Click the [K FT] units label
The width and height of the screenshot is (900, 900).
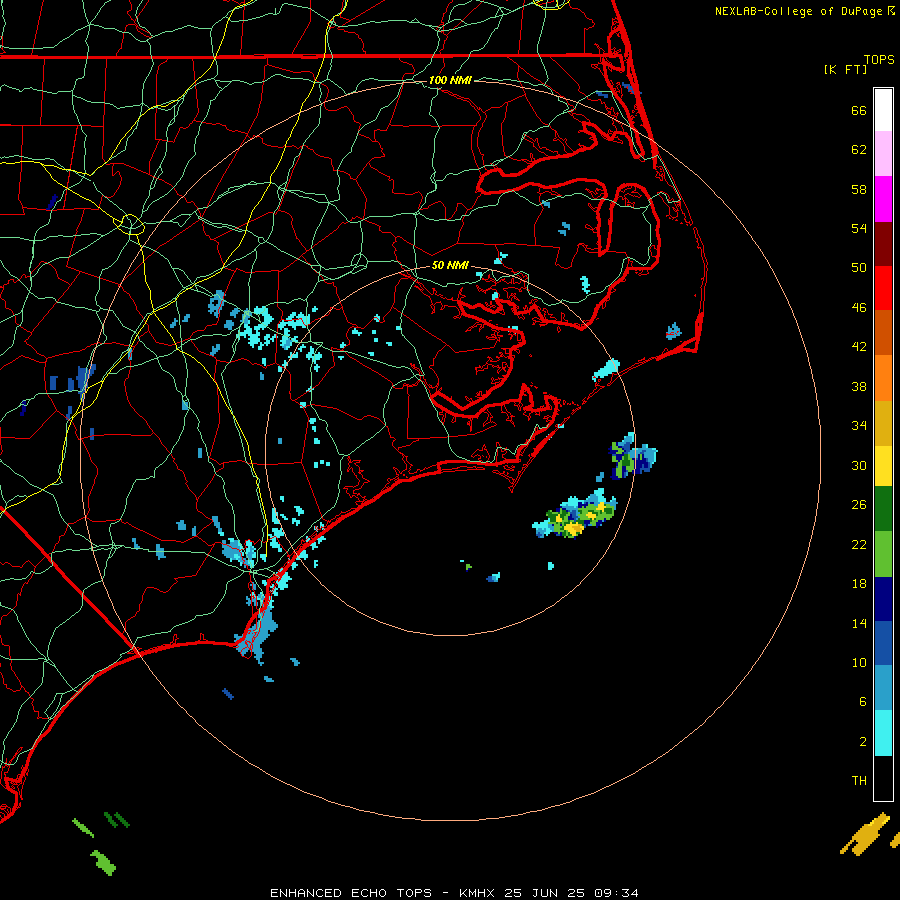point(845,69)
